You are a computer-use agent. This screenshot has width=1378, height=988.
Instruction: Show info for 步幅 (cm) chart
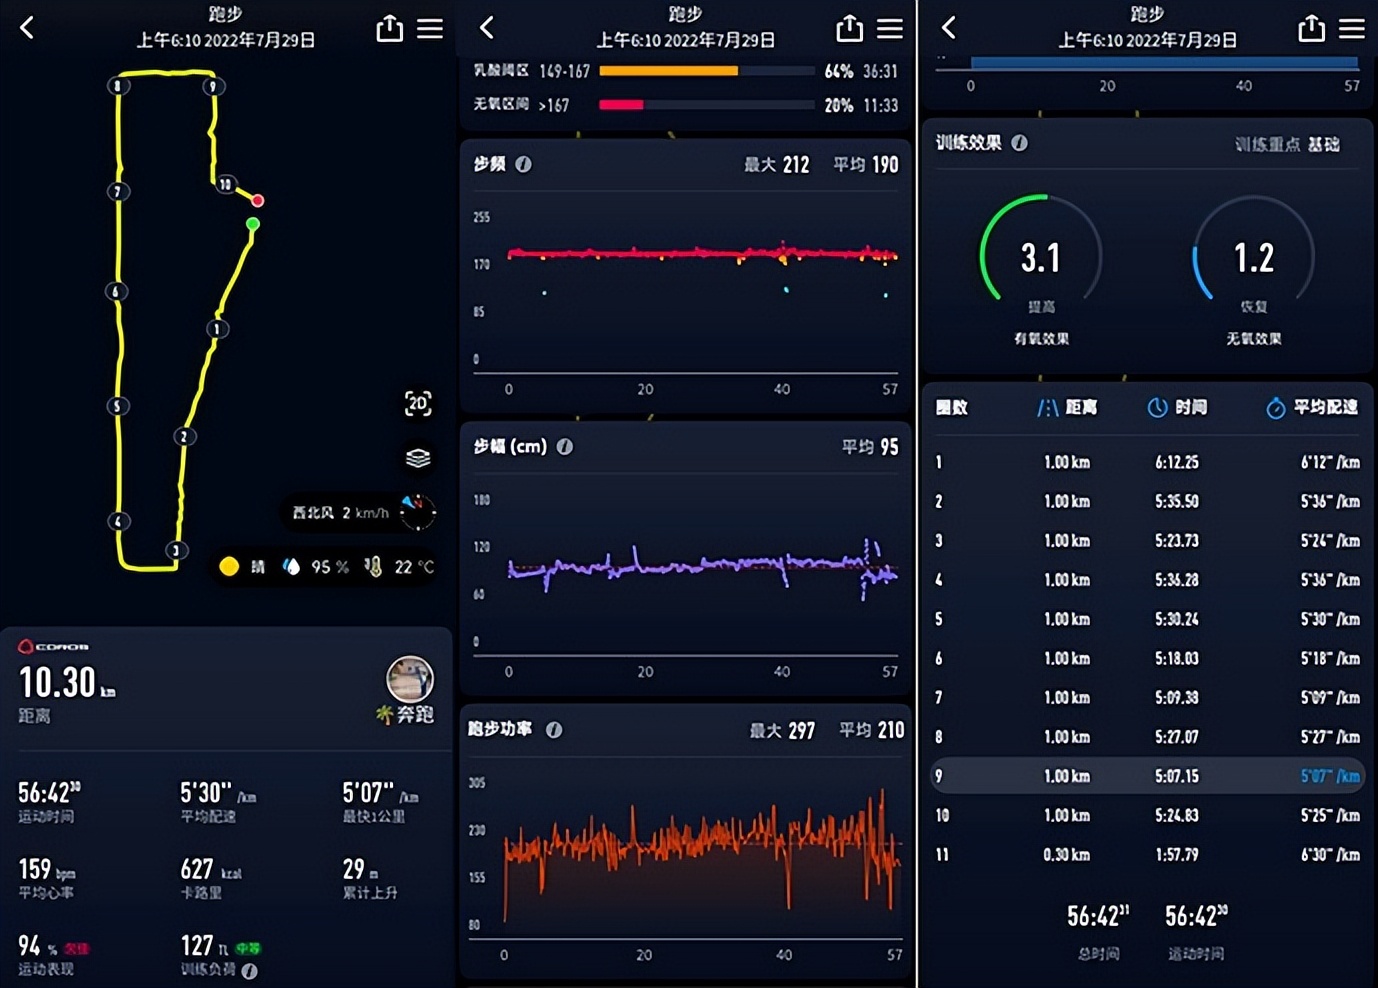565,447
